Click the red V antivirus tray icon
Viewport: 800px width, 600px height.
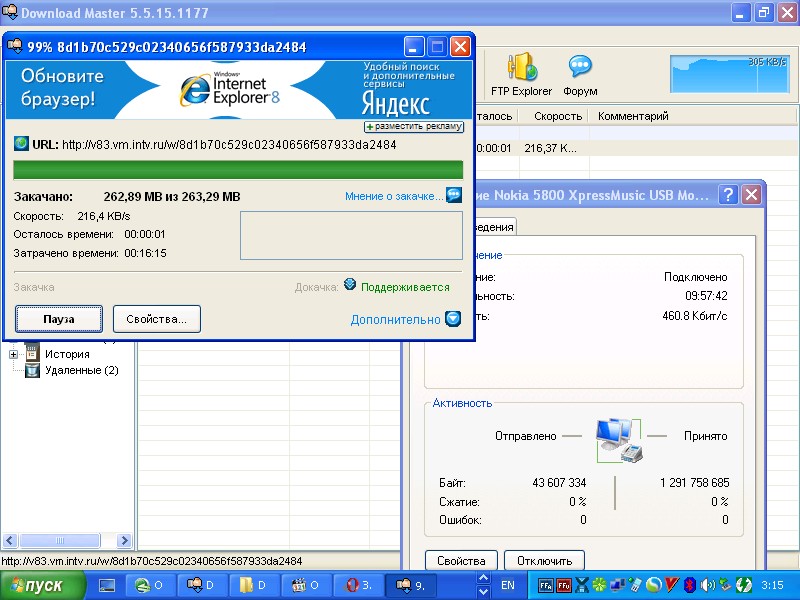pos(672,585)
